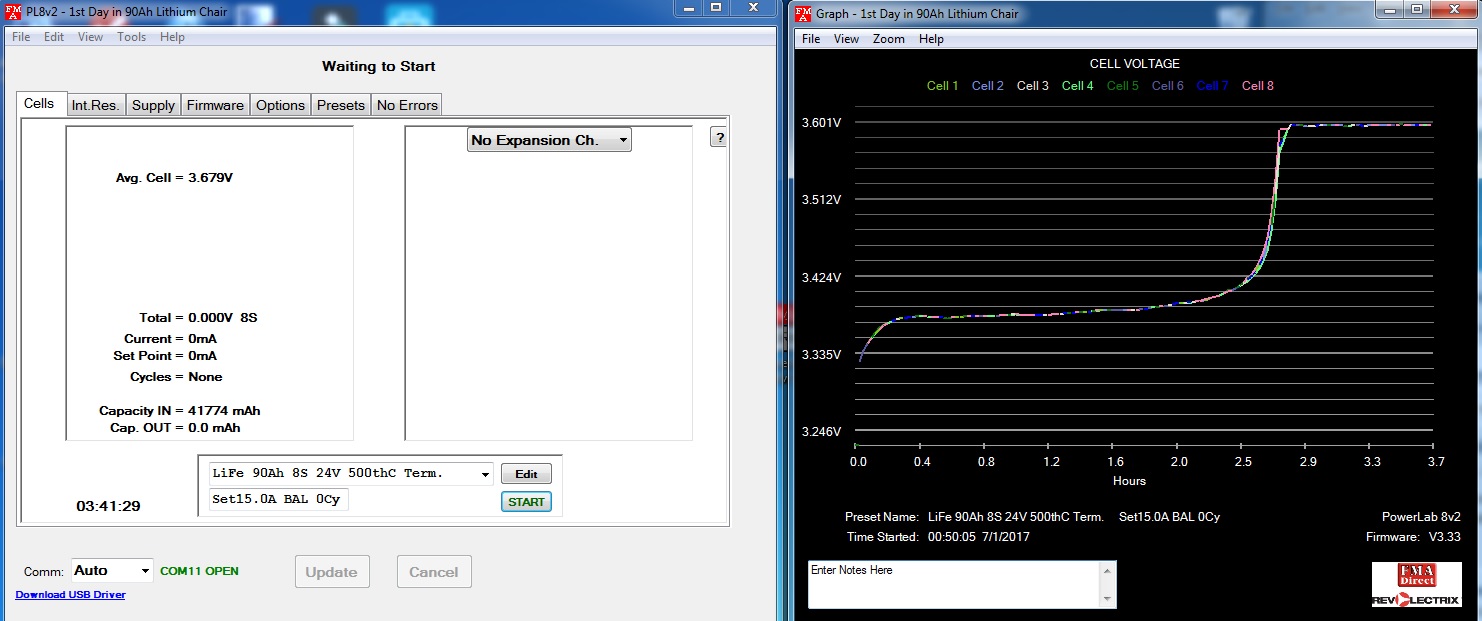The image size is (1482, 621).
Task: Click the FMA icon in Graph title bar
Action: coord(804,12)
